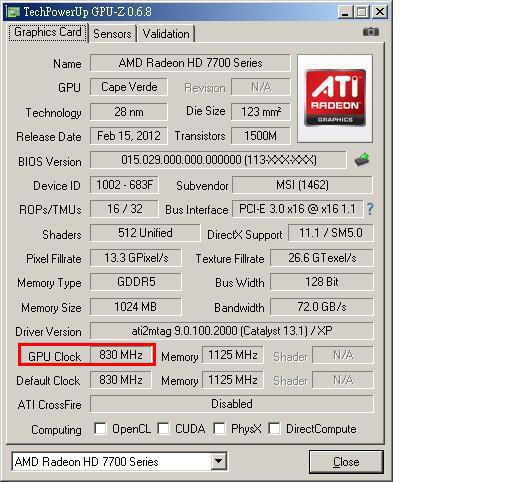The height and width of the screenshot is (482, 512).
Task: Click the ATI Radeon Graphics logo
Action: pyautogui.click(x=335, y=99)
